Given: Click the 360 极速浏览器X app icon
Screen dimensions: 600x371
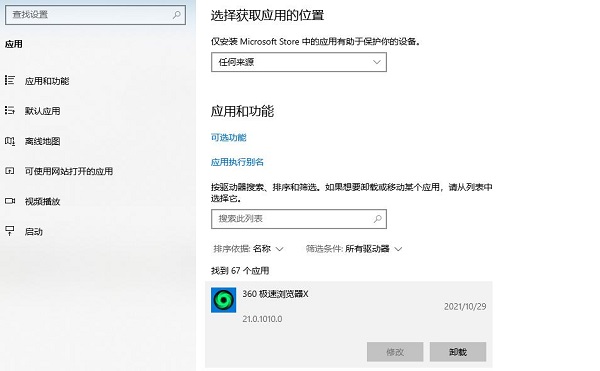Looking at the screenshot, I should [x=223, y=300].
